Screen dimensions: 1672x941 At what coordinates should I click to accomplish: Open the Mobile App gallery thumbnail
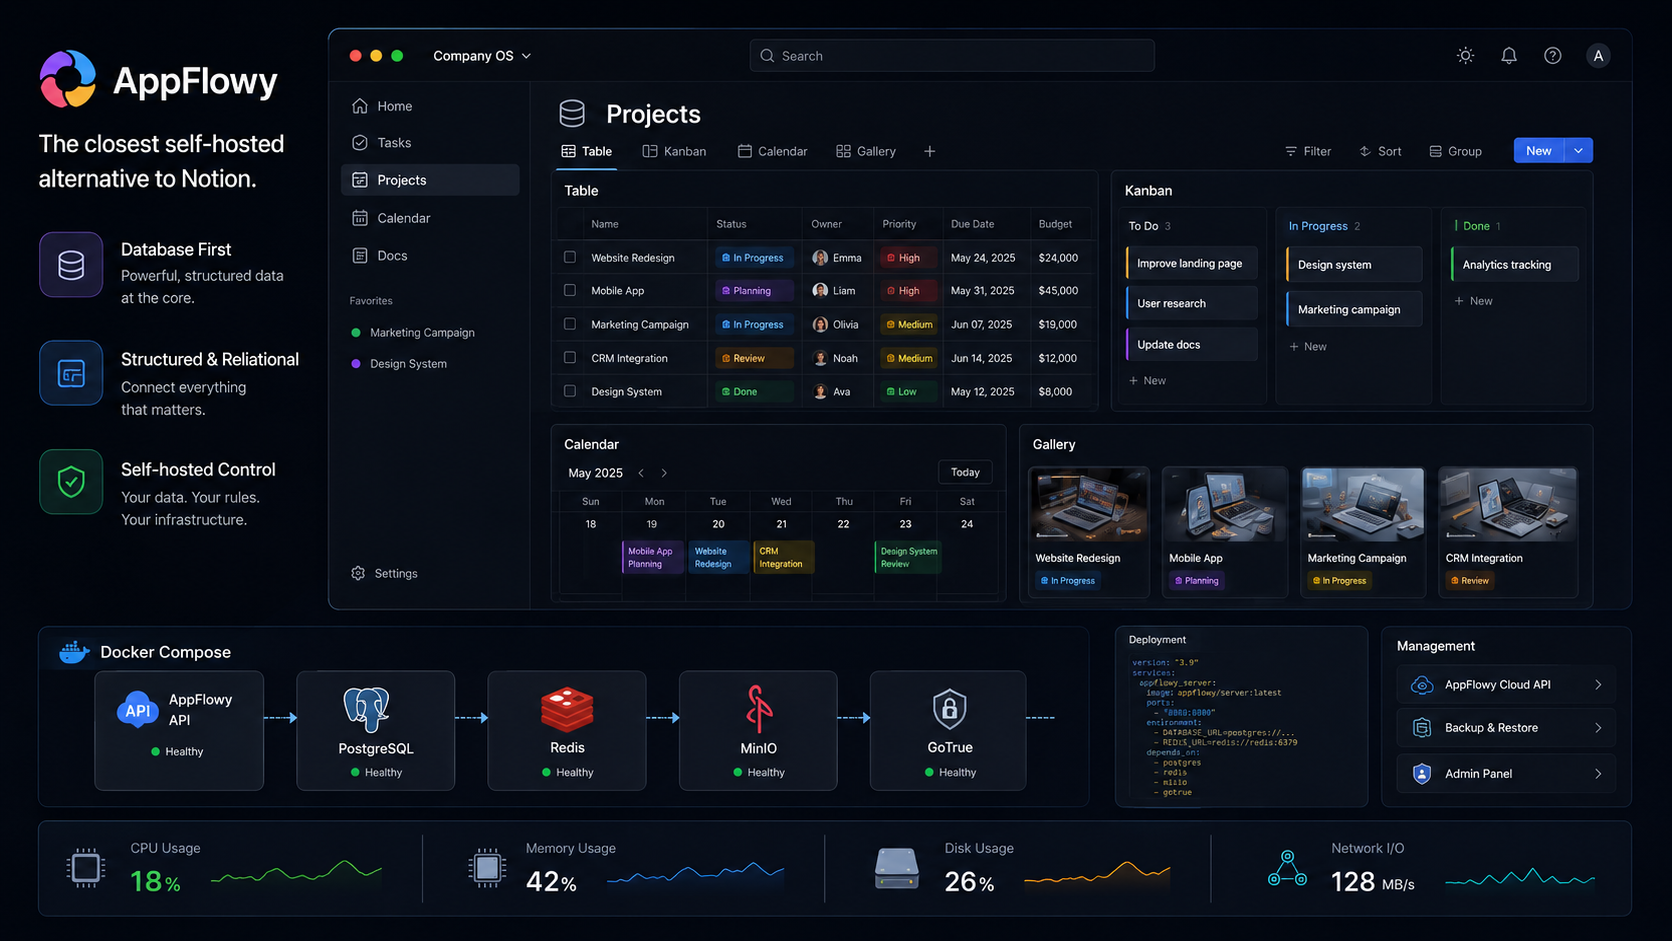tap(1225, 505)
